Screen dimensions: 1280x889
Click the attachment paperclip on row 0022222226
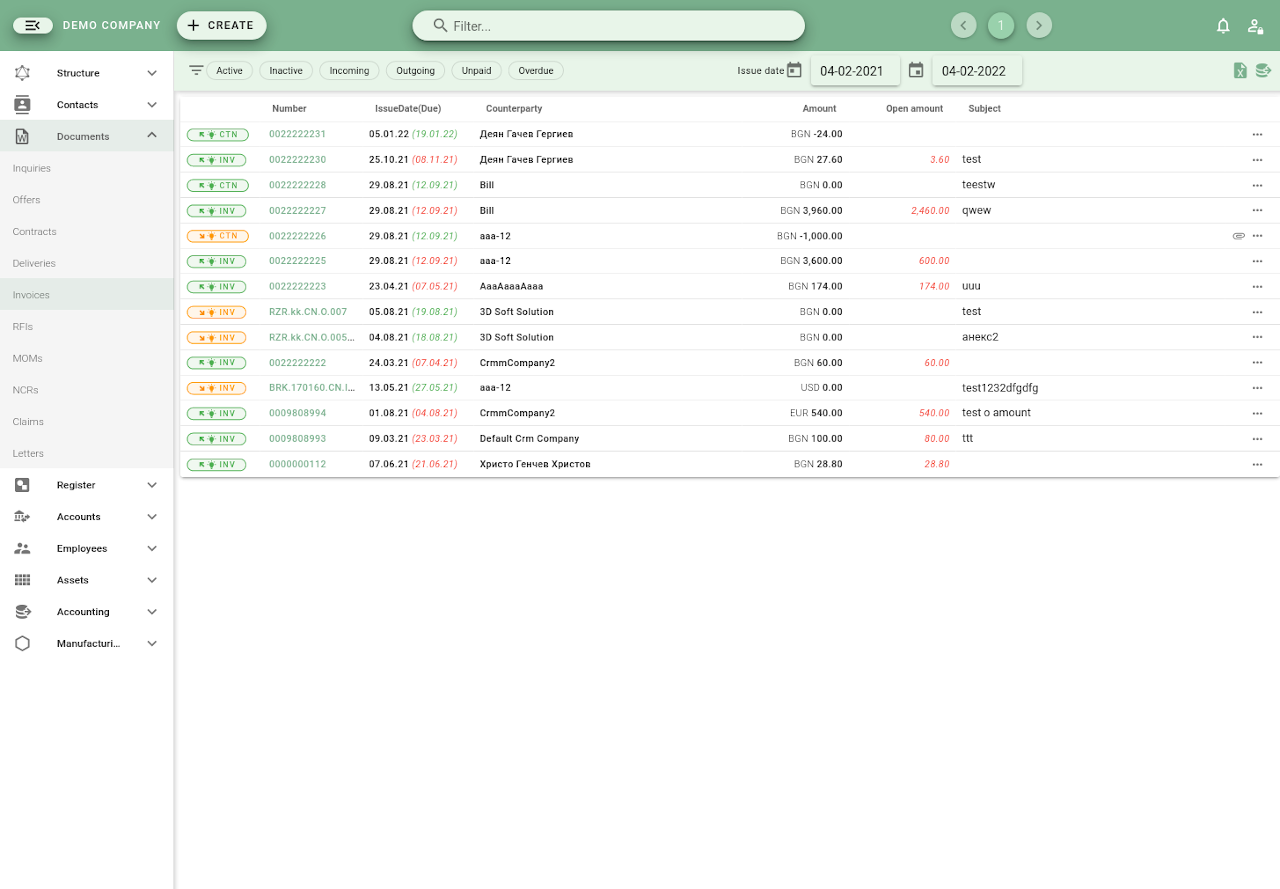(x=1239, y=236)
